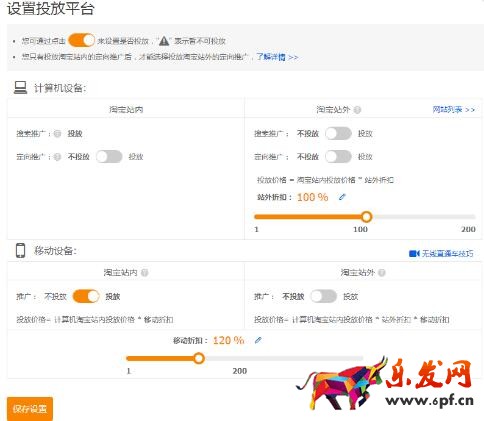Click help icon next to 搜索推广 in 淘宝站内
484x421 pixels.
(57, 134)
